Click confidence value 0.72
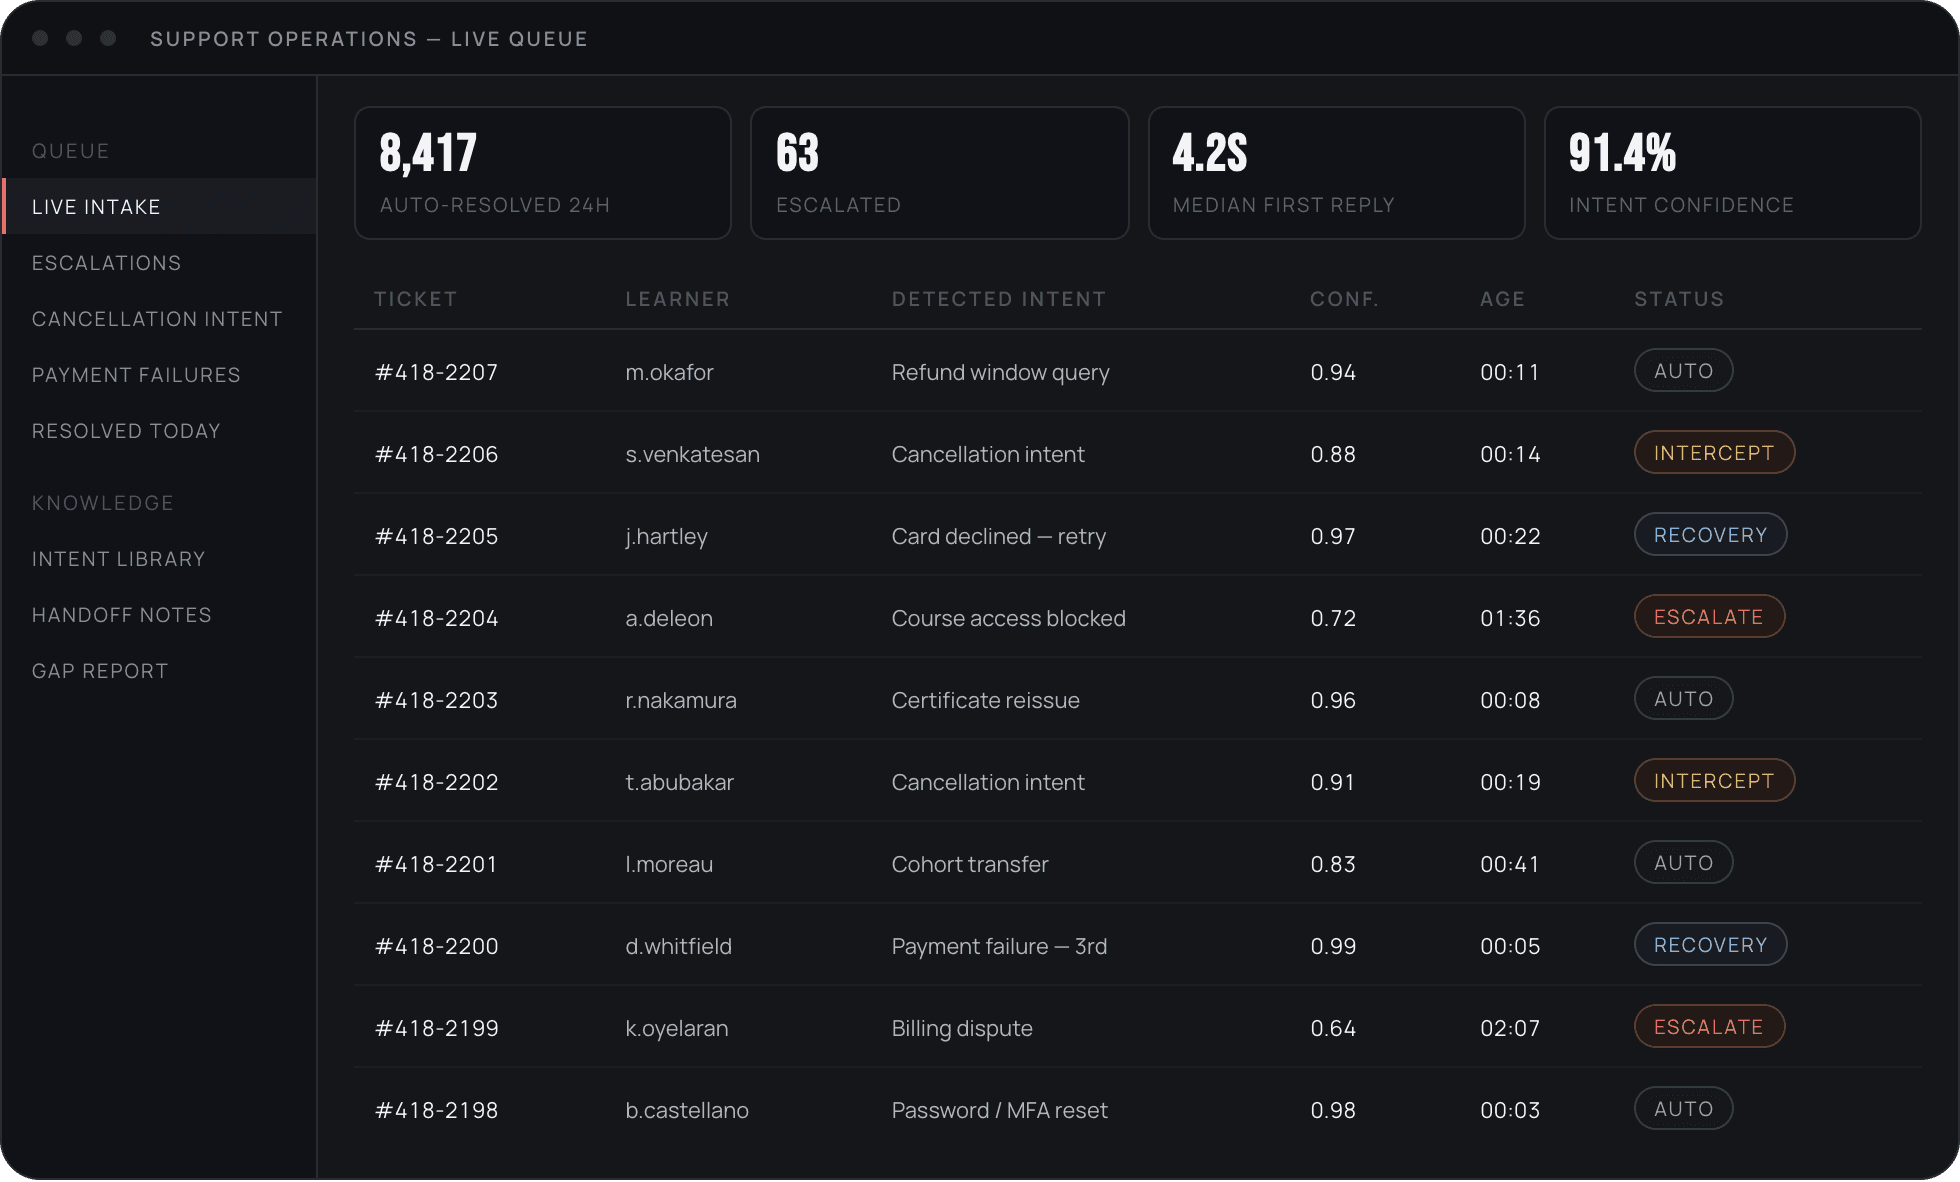The width and height of the screenshot is (1960, 1182). (1333, 618)
